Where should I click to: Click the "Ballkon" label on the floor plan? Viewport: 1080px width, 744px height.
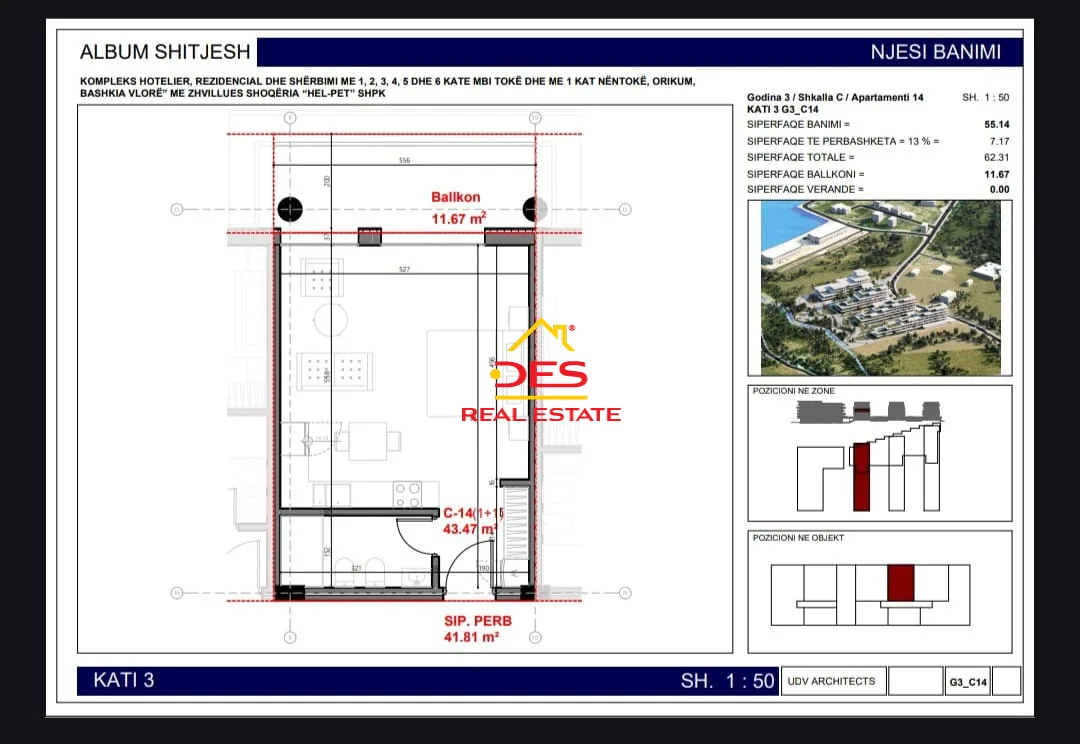point(456,197)
